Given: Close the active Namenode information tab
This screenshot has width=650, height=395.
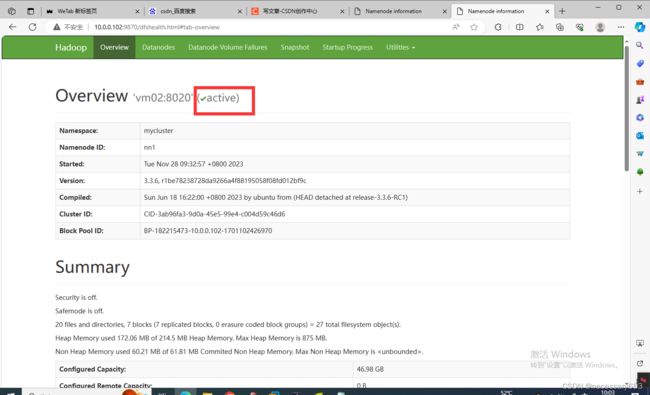Looking at the screenshot, I should pos(547,12).
